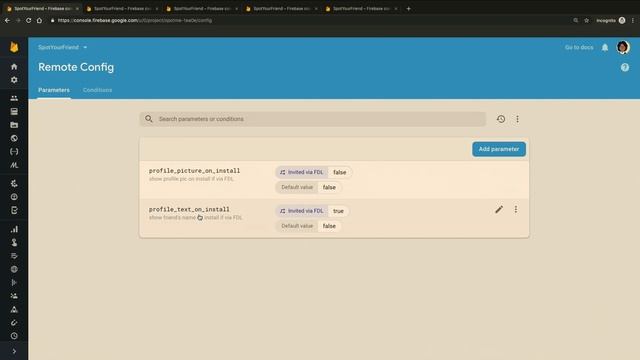
Task: Click the Firebase logo in the sidebar
Action: pos(14,47)
